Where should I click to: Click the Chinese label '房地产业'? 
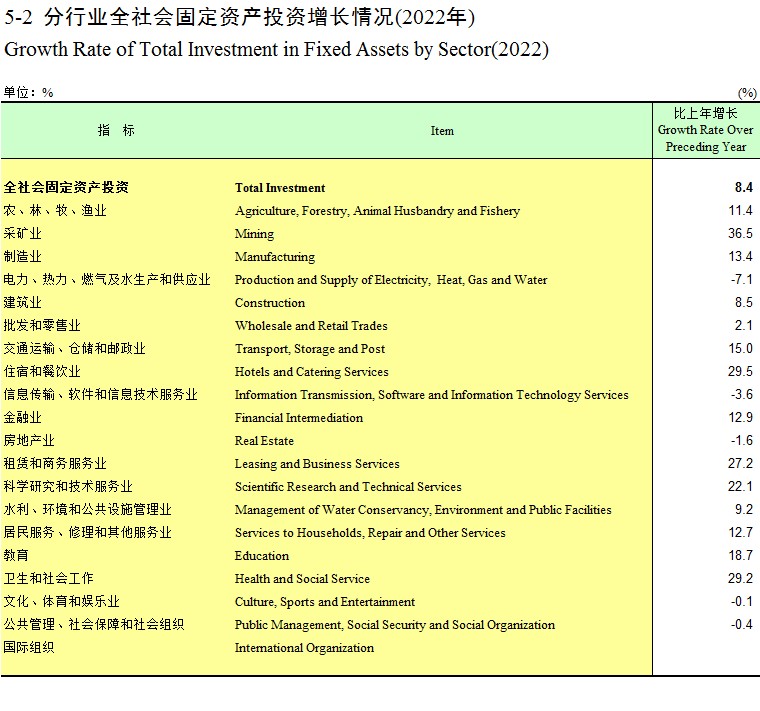(x=29, y=440)
